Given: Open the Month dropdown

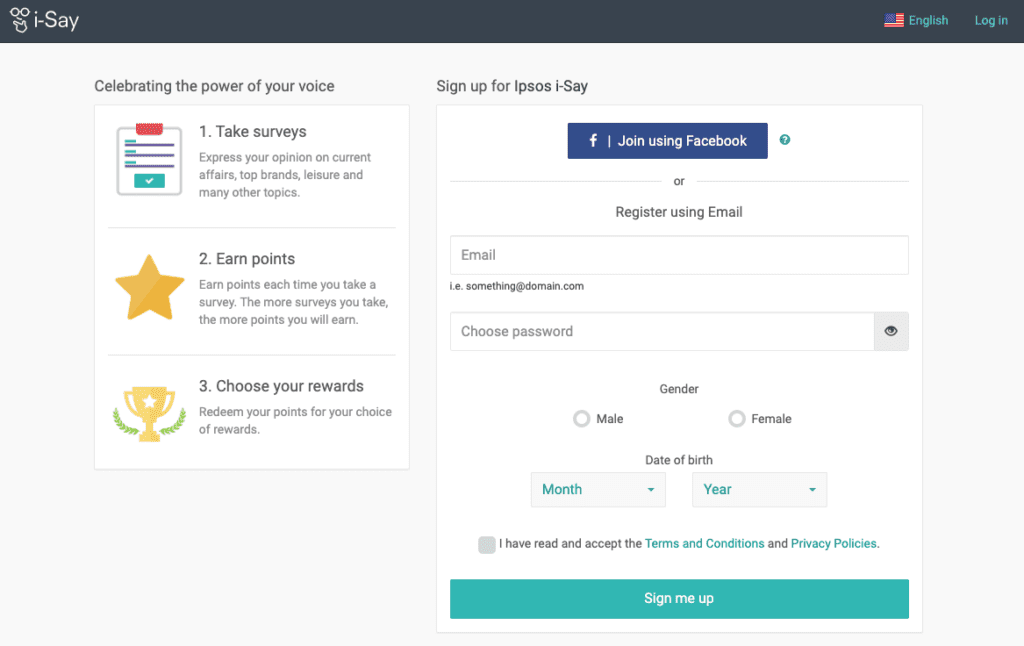Looking at the screenshot, I should [598, 489].
